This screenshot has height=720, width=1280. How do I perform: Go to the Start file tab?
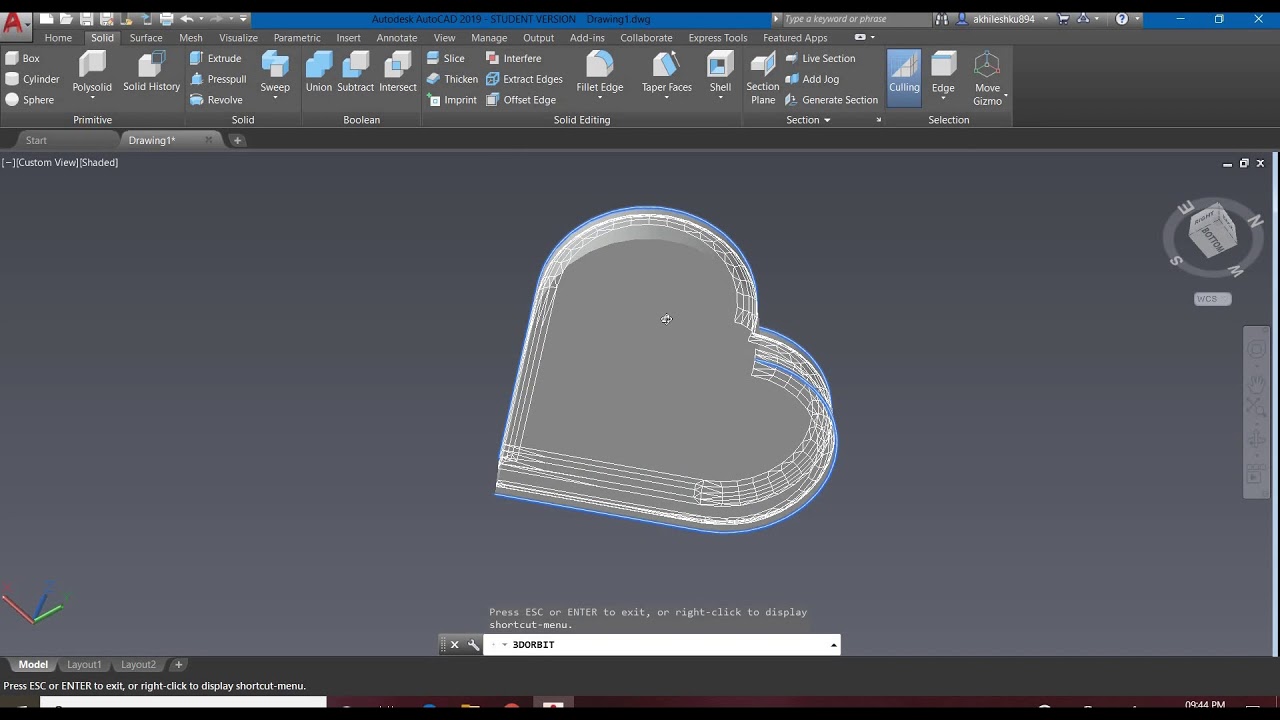pos(36,140)
